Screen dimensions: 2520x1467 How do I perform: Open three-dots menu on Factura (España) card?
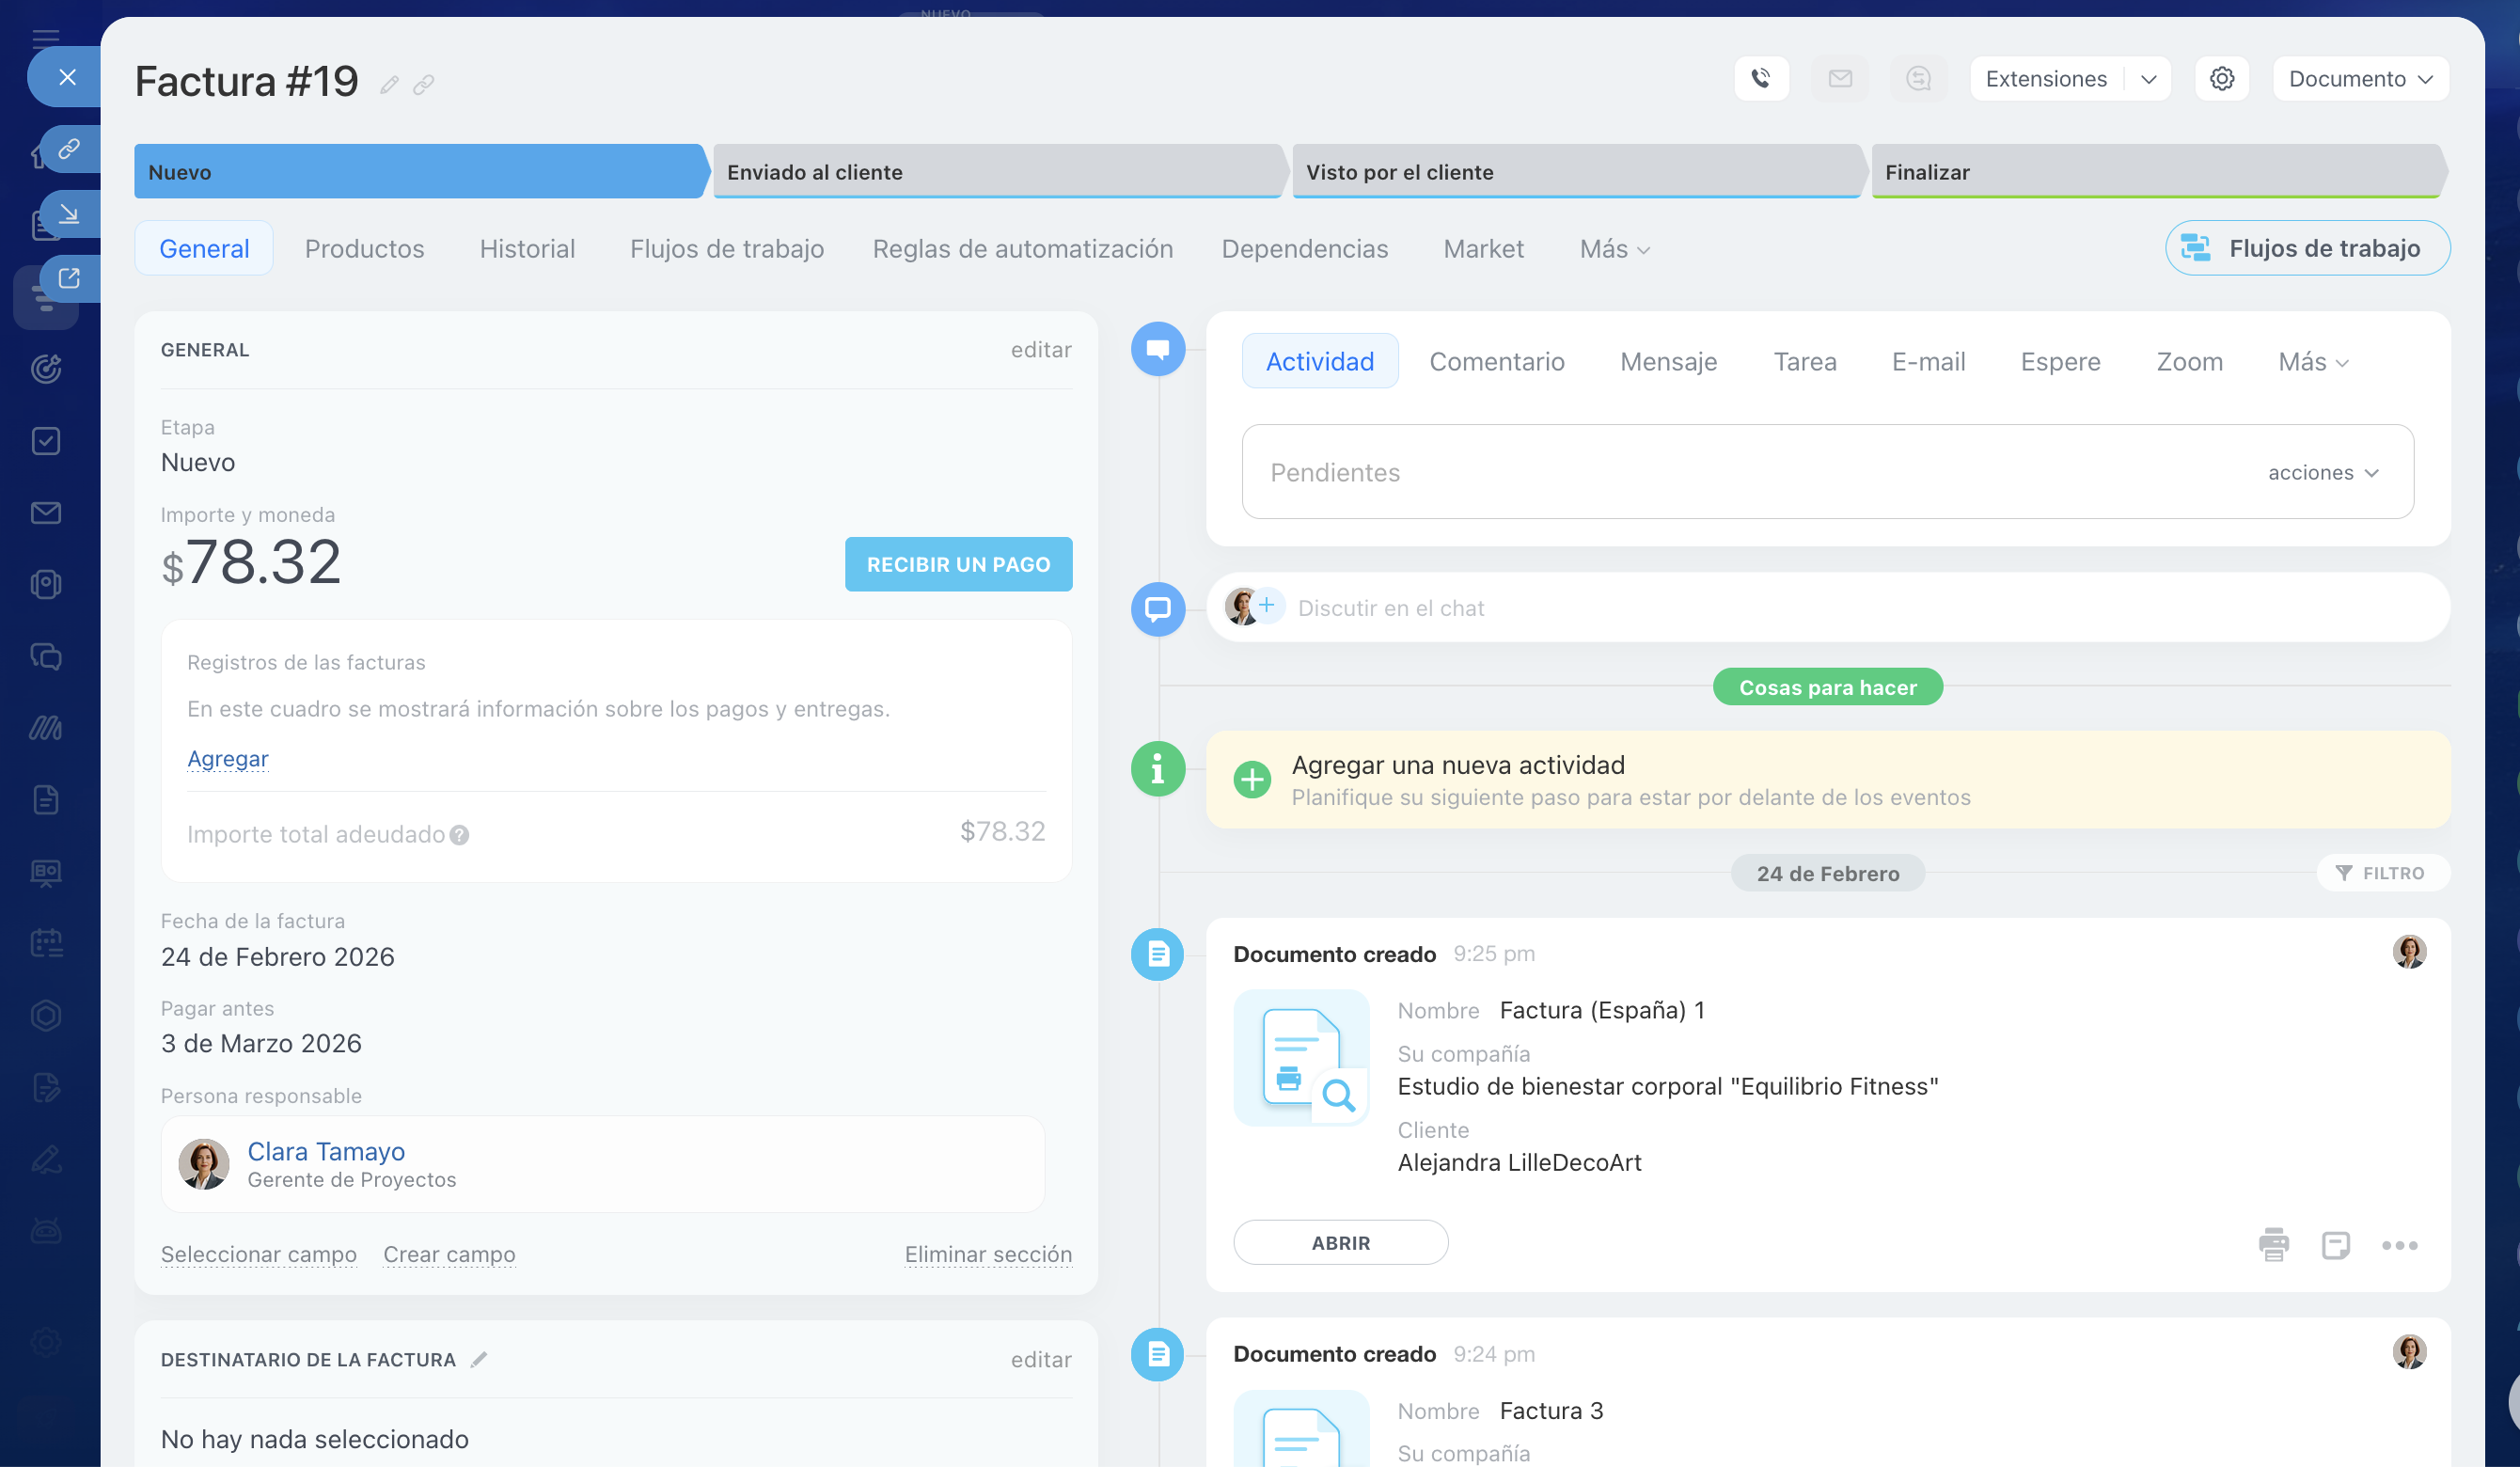click(x=2399, y=1245)
